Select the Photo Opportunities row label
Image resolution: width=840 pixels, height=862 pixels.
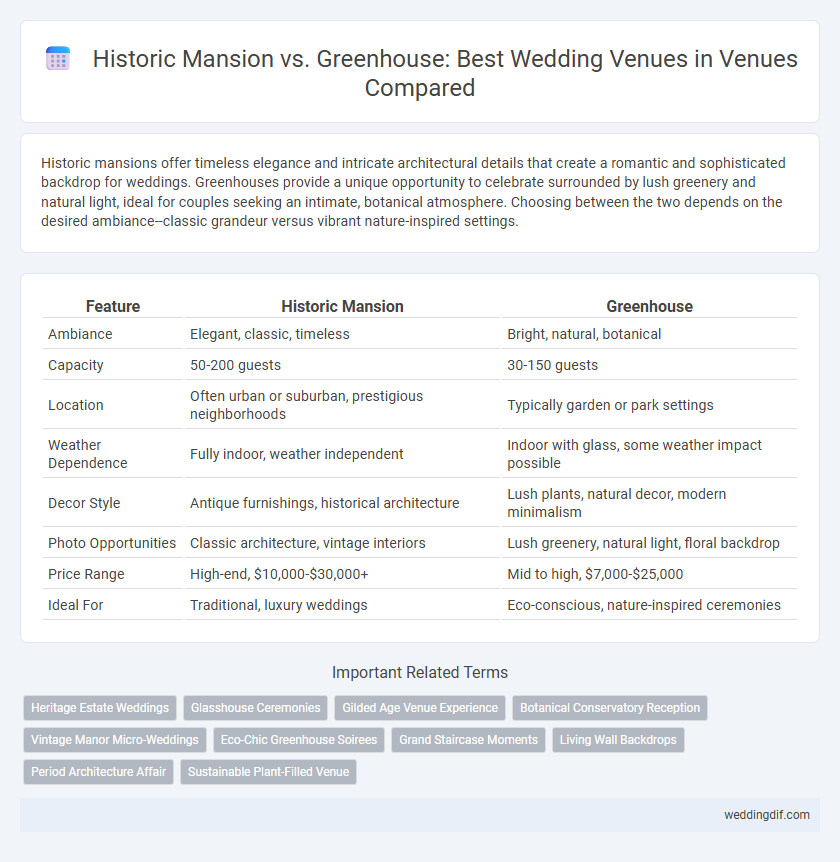click(x=112, y=543)
